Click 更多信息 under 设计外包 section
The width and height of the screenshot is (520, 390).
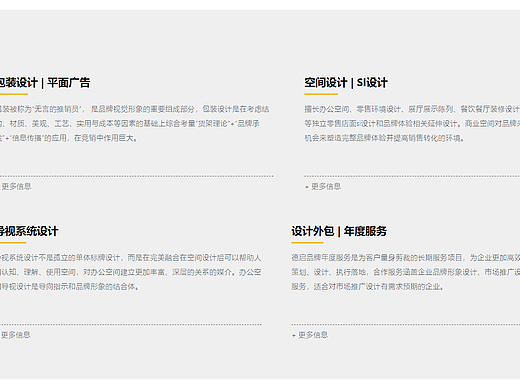[310, 335]
